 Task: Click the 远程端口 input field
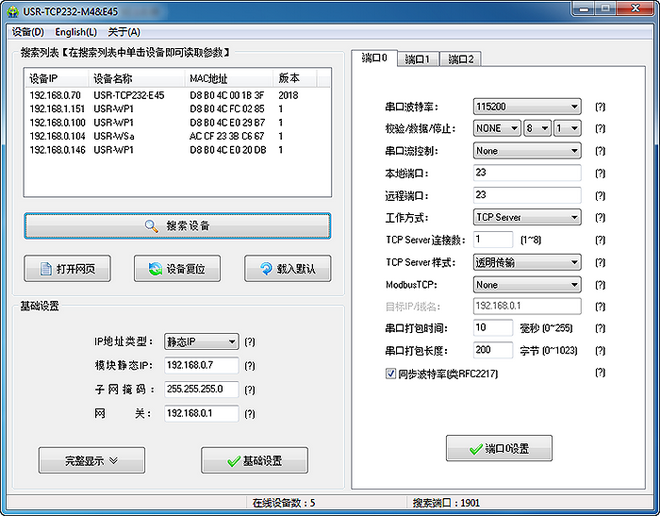(x=527, y=195)
